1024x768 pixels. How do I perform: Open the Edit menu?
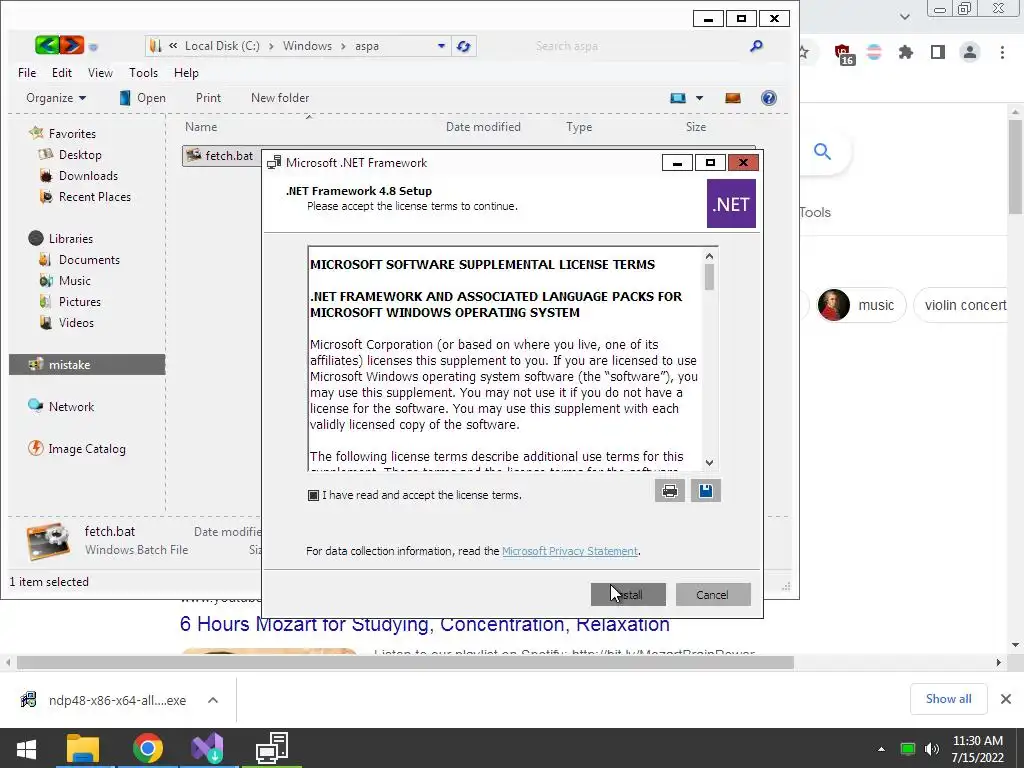(62, 72)
